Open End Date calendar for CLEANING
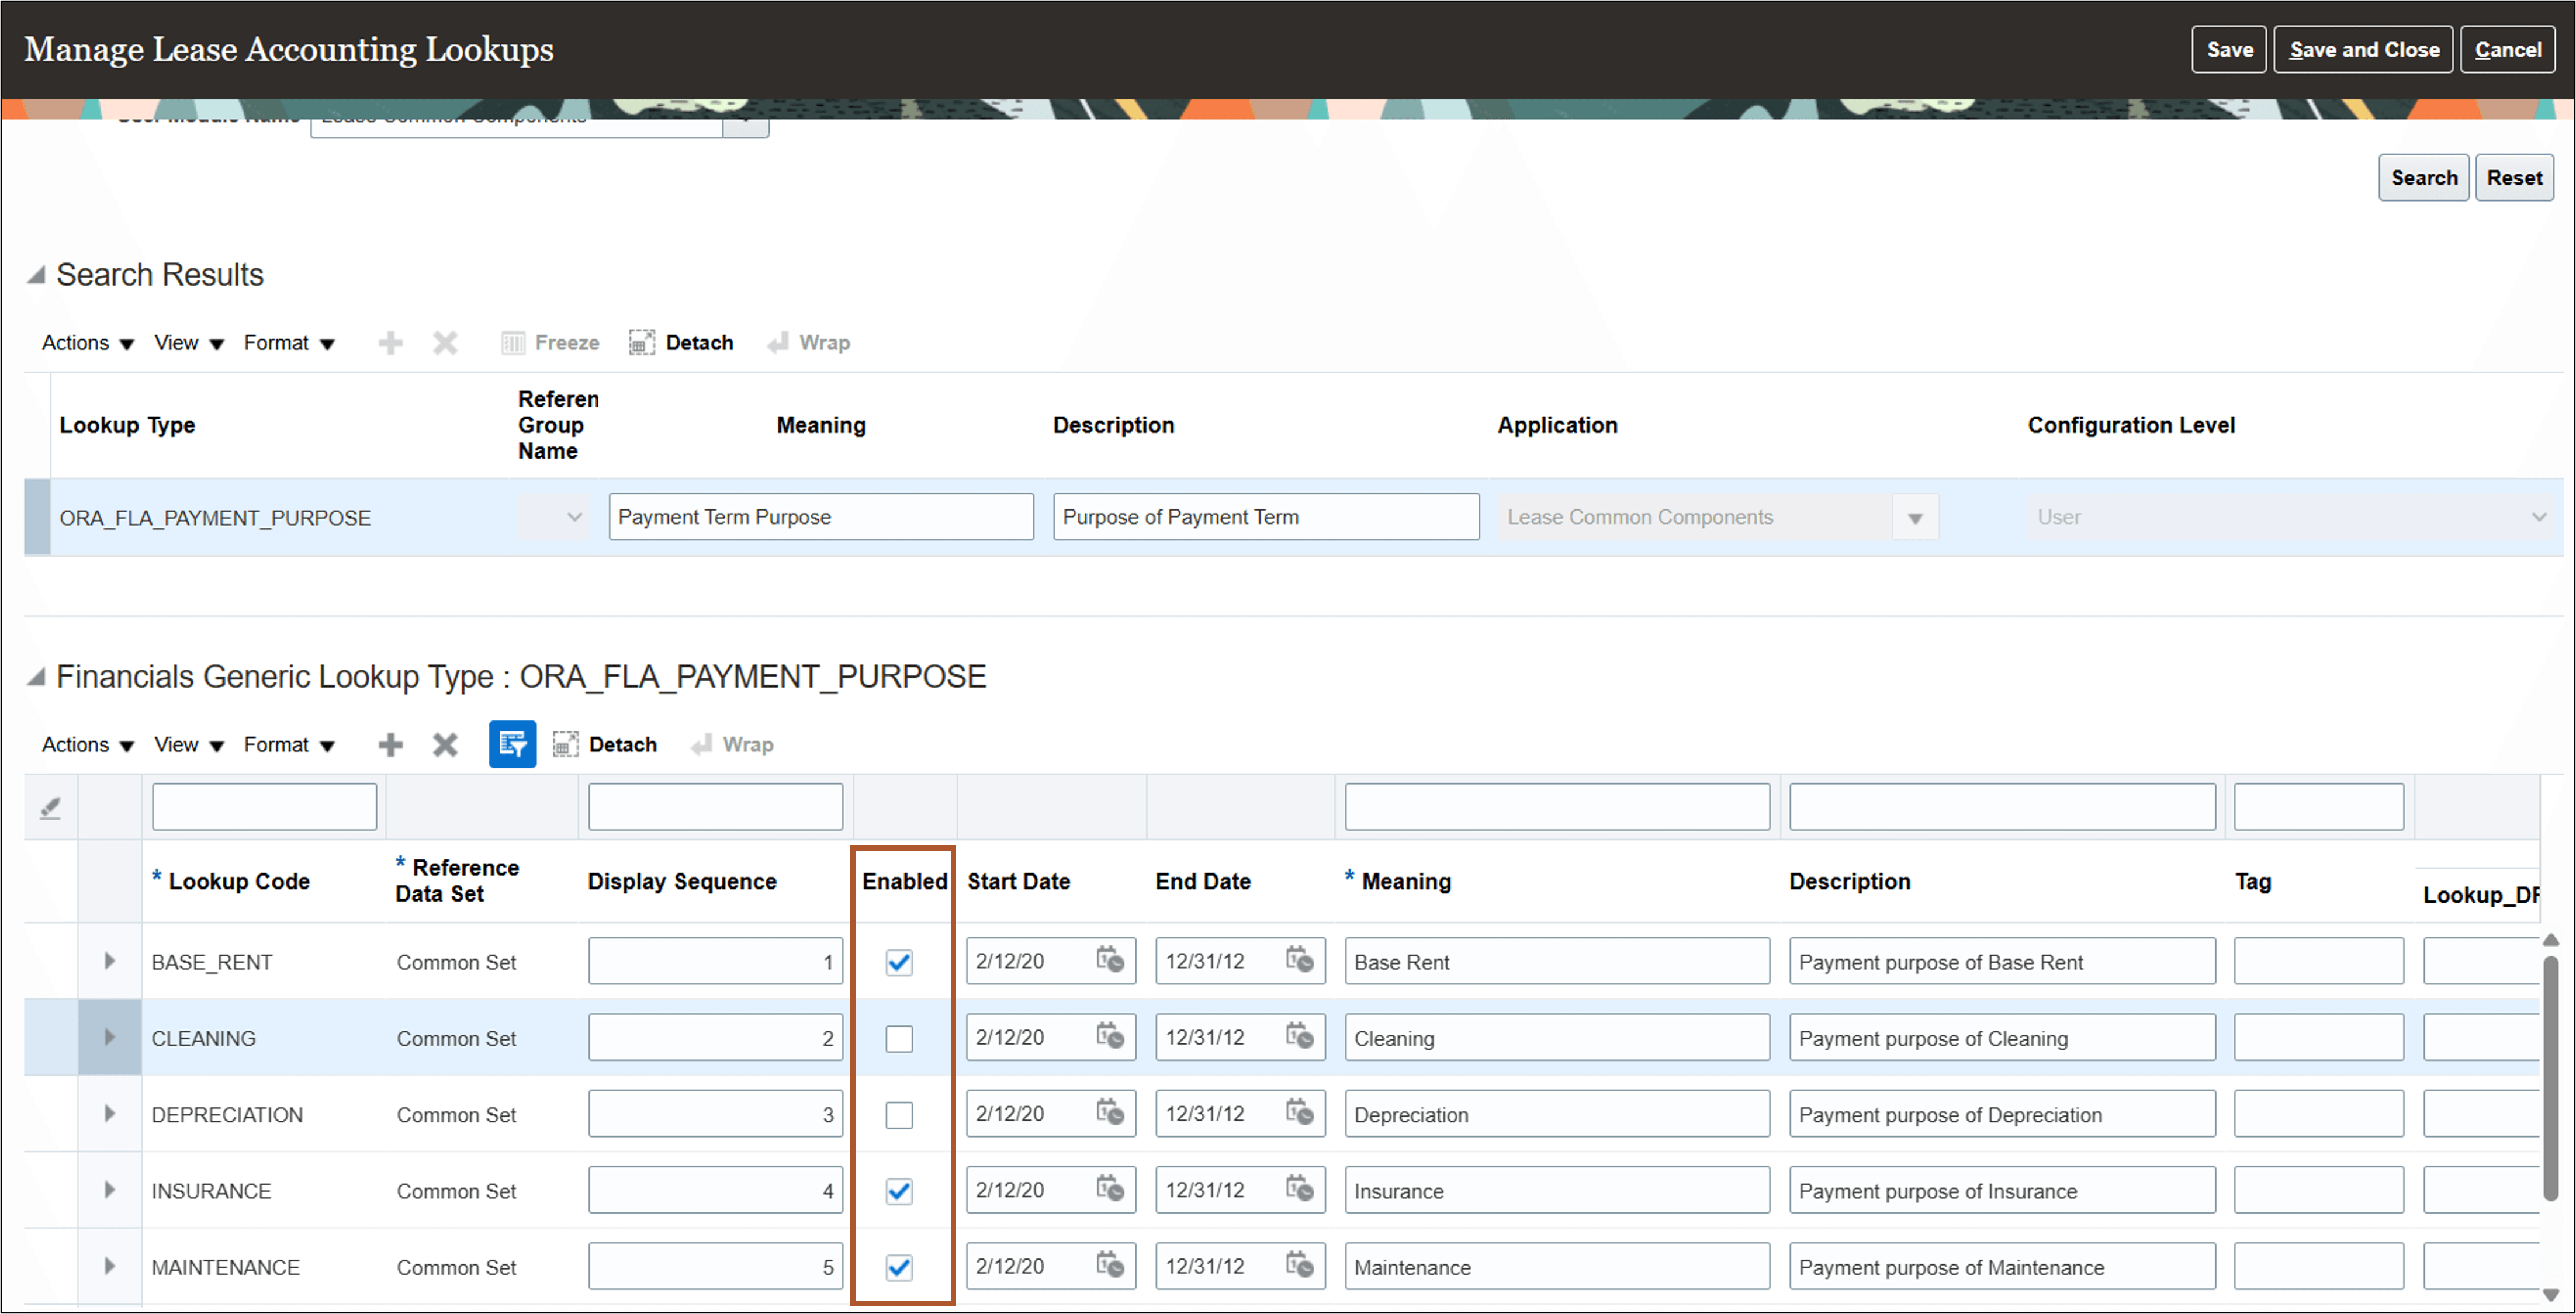This screenshot has width=2576, height=1314. (x=1299, y=1037)
